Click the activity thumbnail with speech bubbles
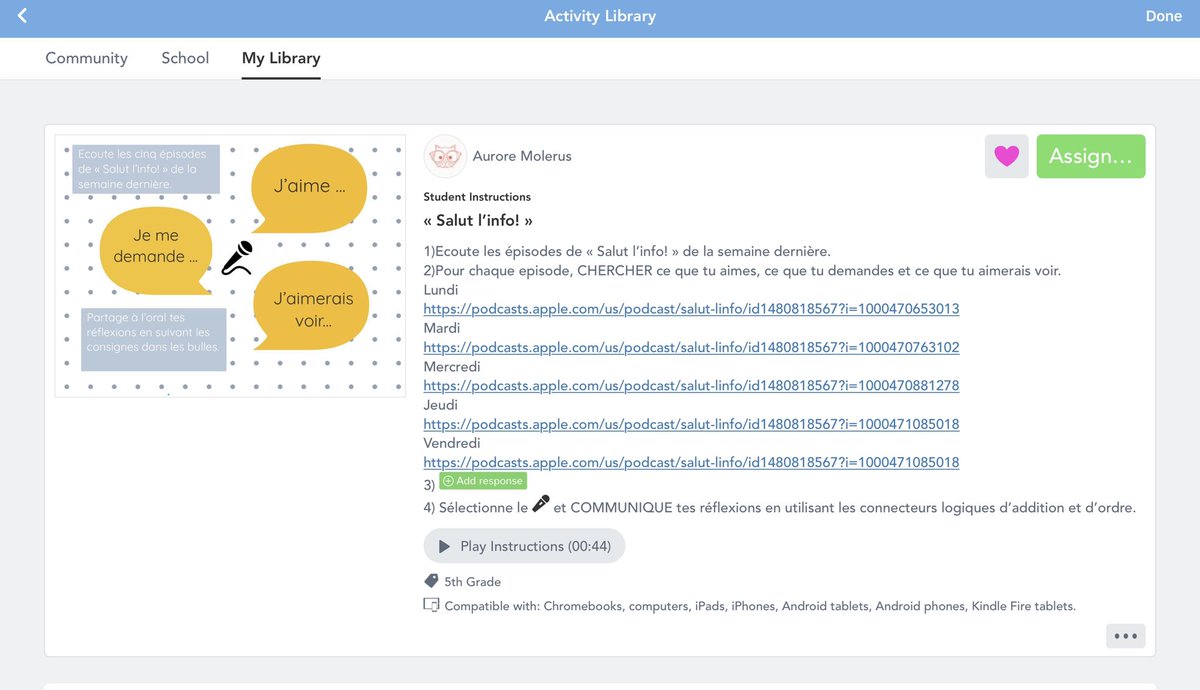 pyautogui.click(x=229, y=264)
